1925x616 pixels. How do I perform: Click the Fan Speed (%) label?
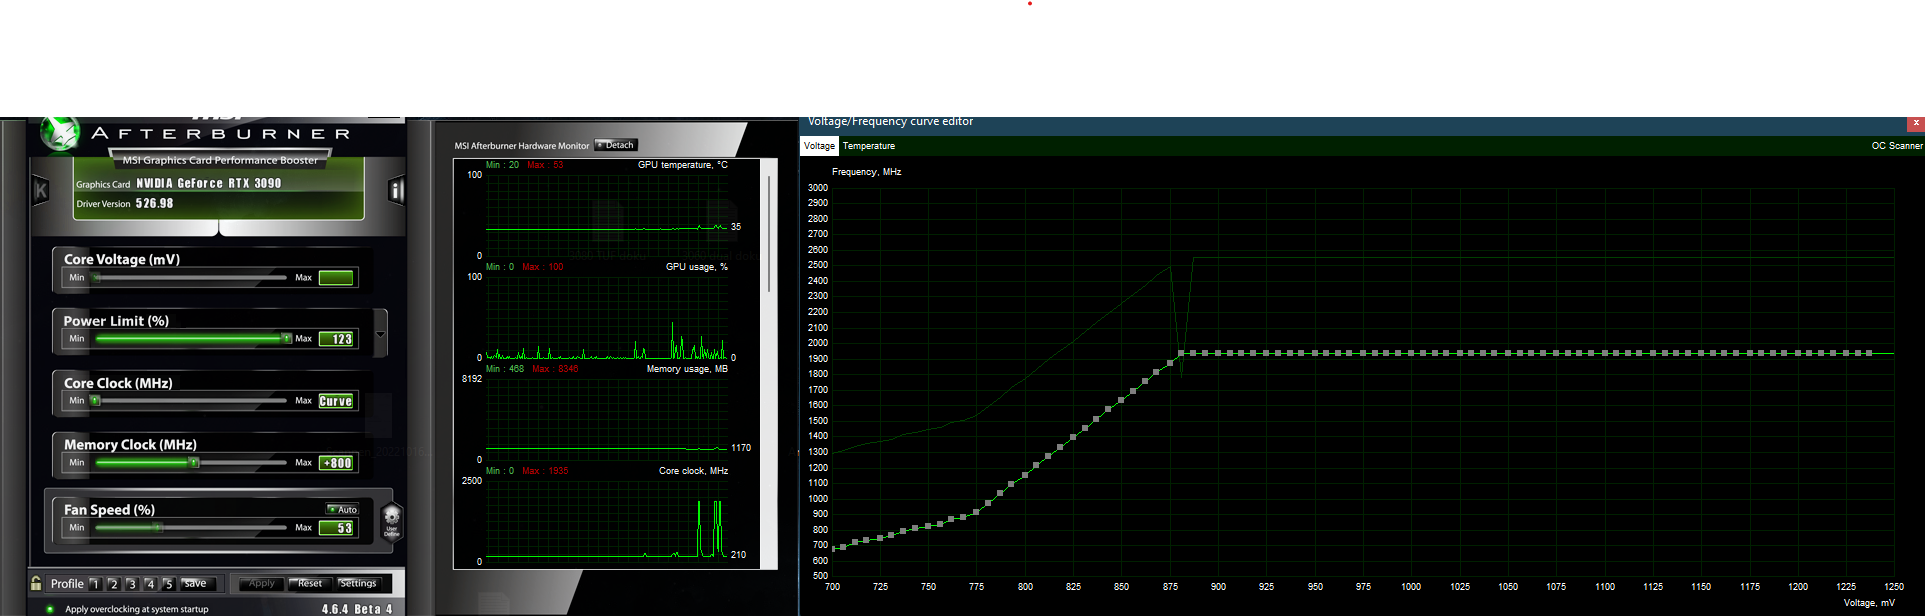coord(109,510)
